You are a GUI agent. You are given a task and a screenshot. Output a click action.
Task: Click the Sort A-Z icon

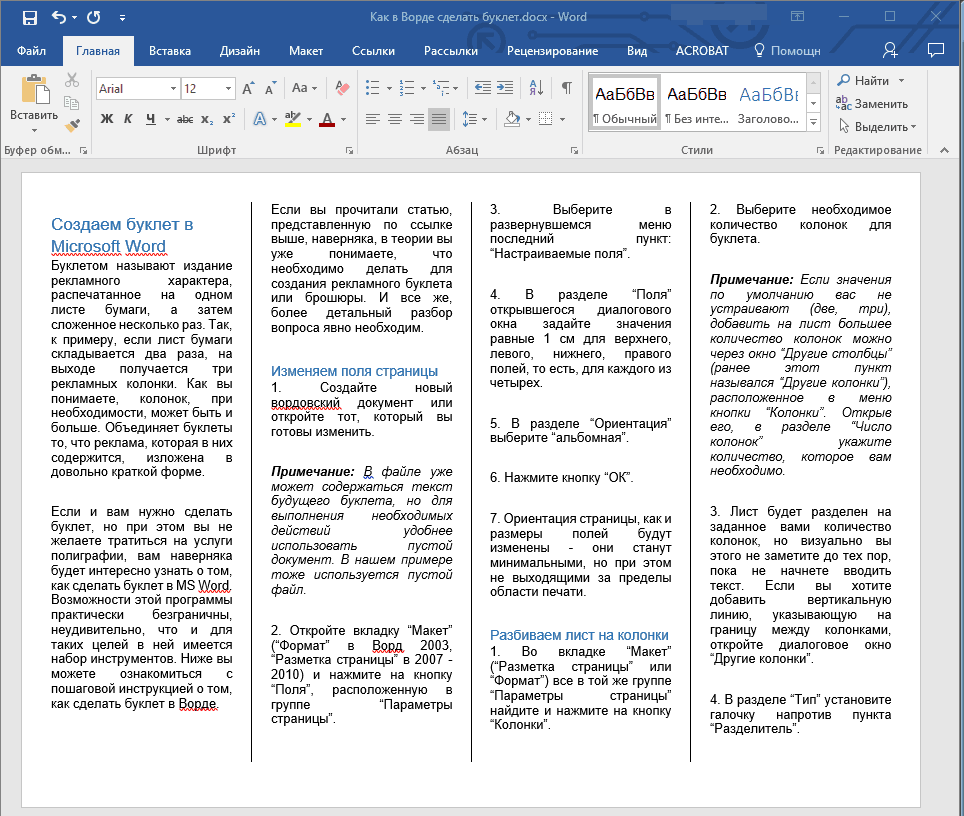pos(535,88)
